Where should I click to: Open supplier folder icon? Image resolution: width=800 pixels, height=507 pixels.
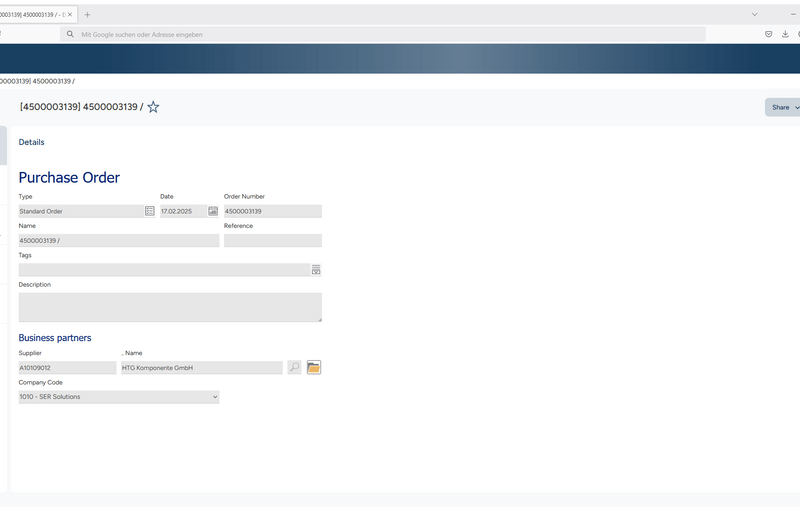point(314,368)
